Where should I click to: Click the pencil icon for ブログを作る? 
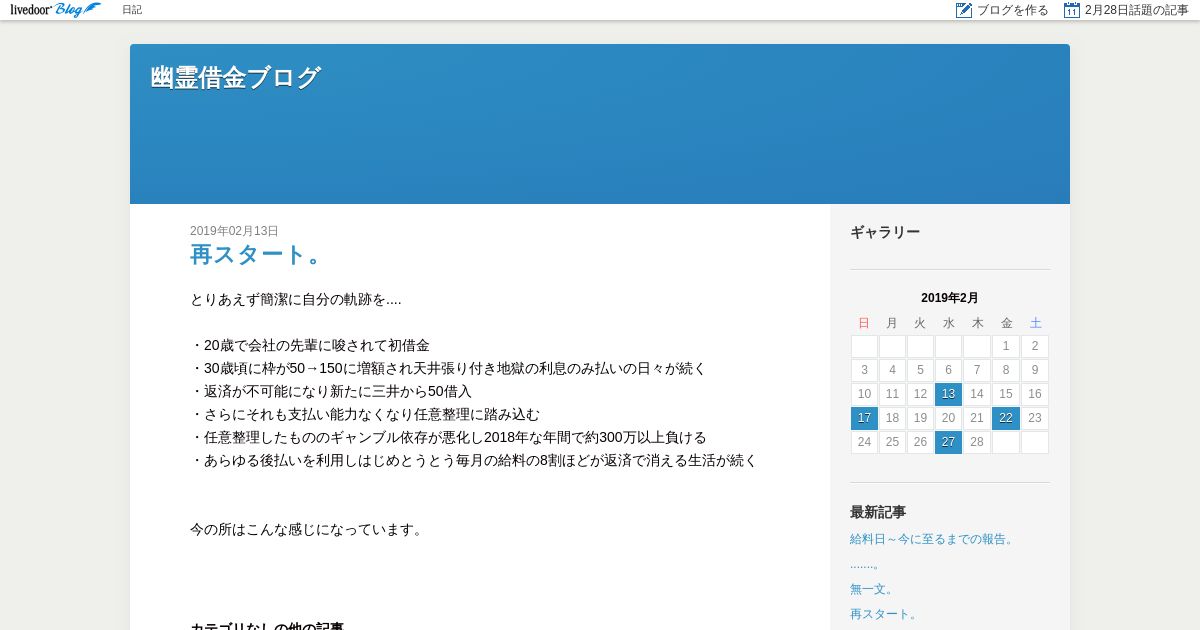pyautogui.click(x=964, y=10)
